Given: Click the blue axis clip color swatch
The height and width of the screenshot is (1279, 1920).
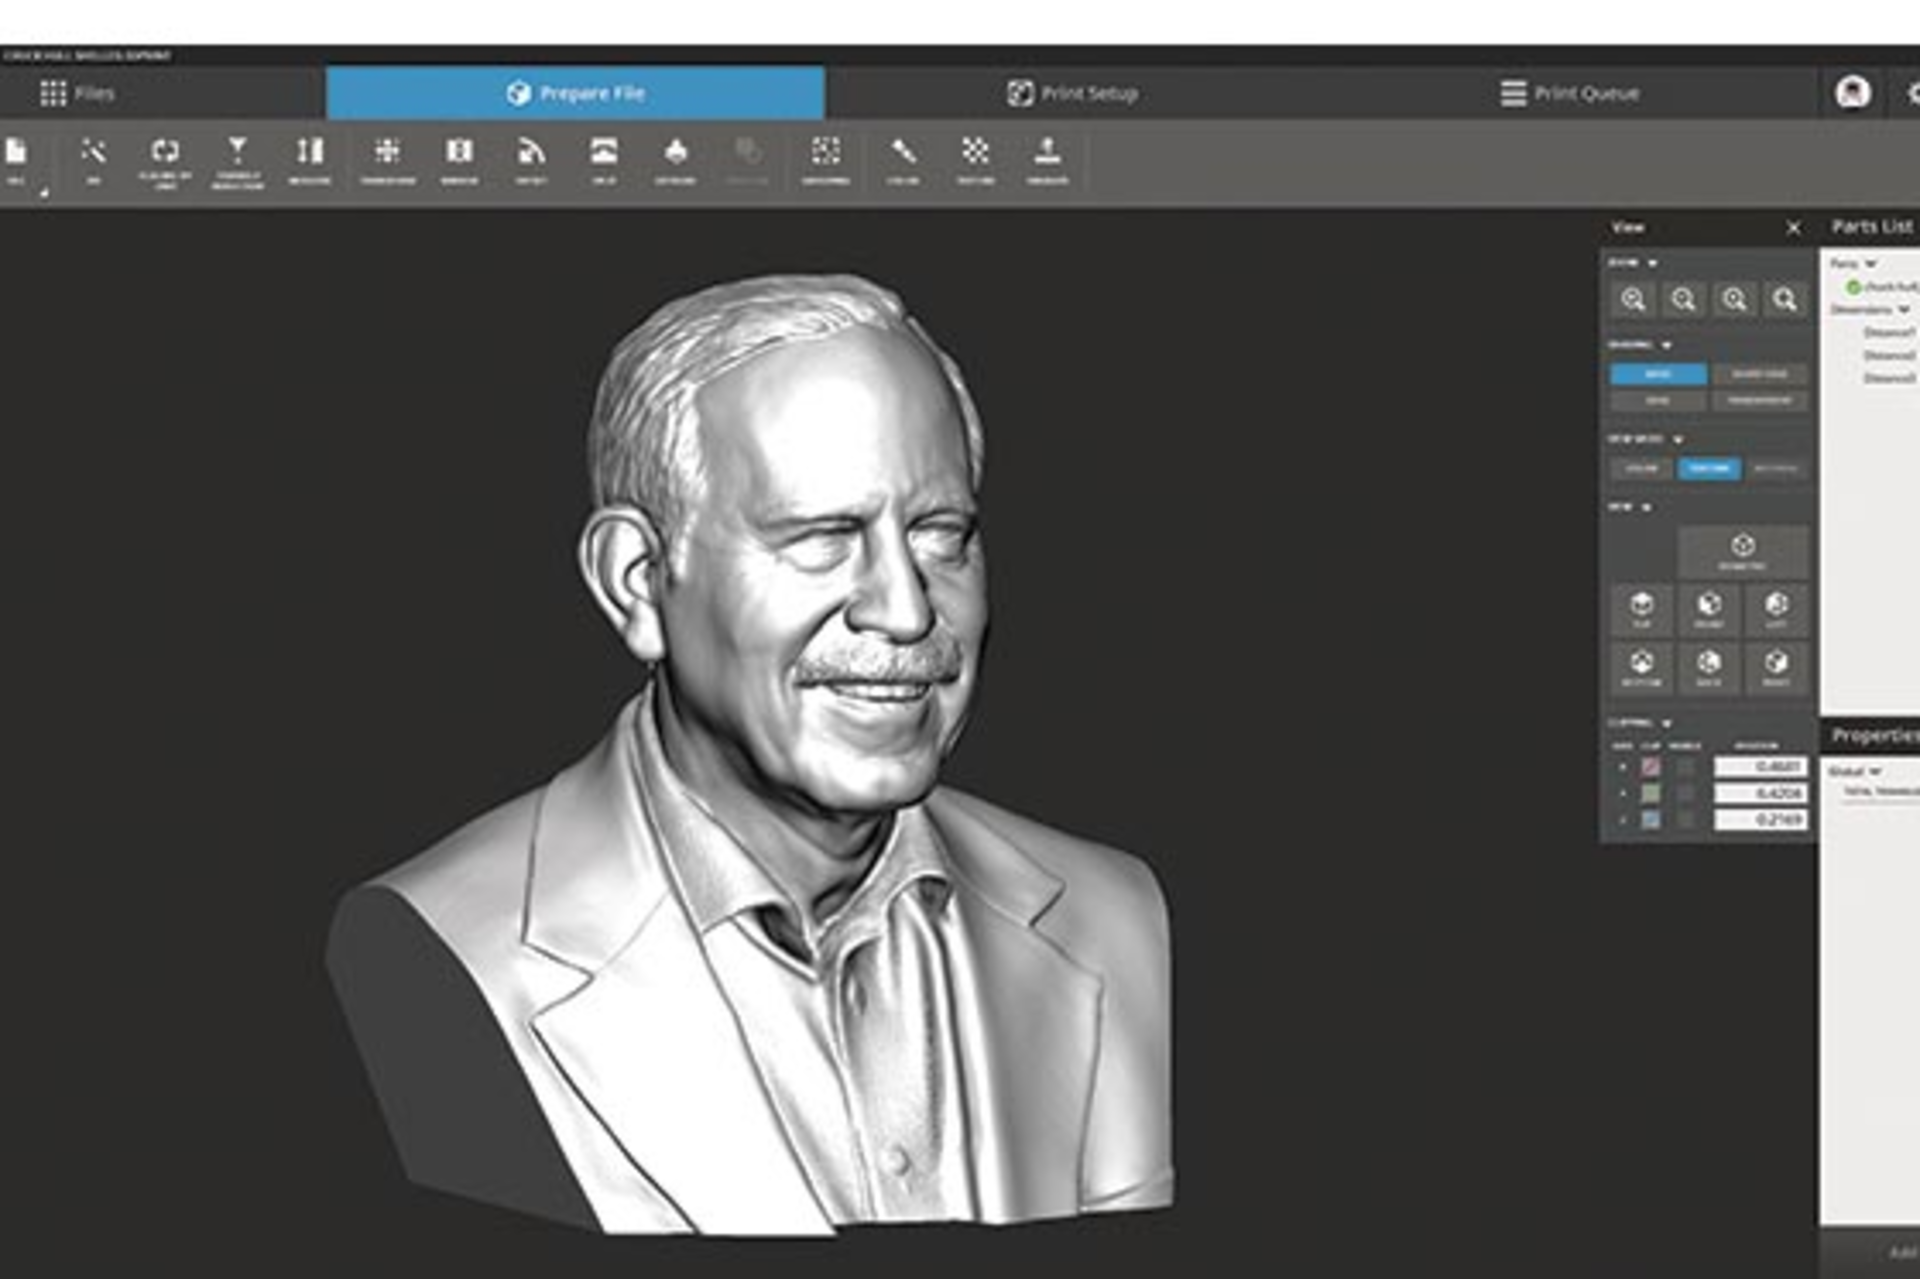Looking at the screenshot, I should click(1651, 820).
